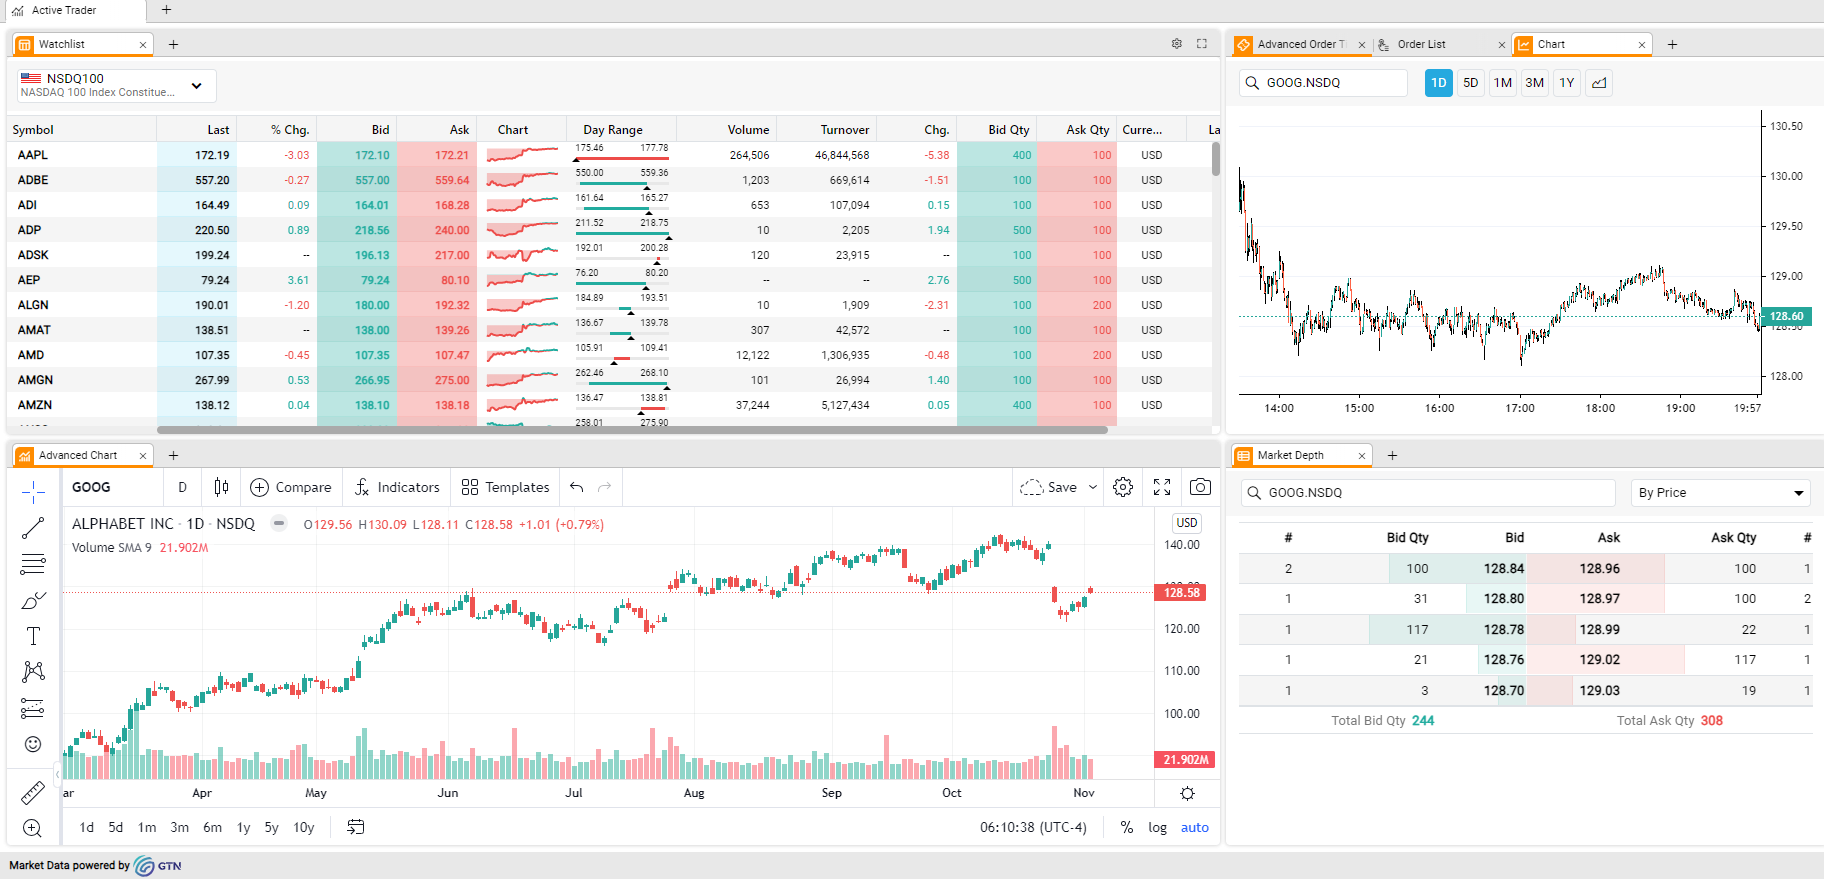Open Watchlist panel settings gear
Screen dimensions: 1824x879
pyautogui.click(x=1177, y=44)
